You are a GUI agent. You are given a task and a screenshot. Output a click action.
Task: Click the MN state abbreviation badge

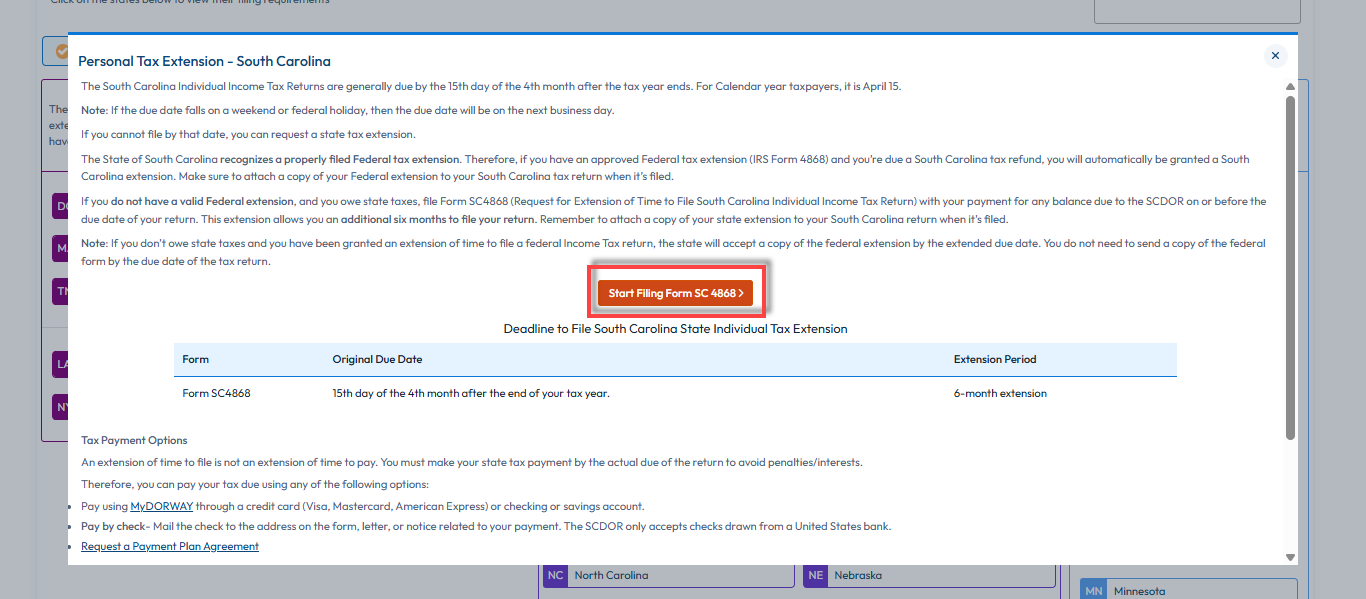point(1093,591)
